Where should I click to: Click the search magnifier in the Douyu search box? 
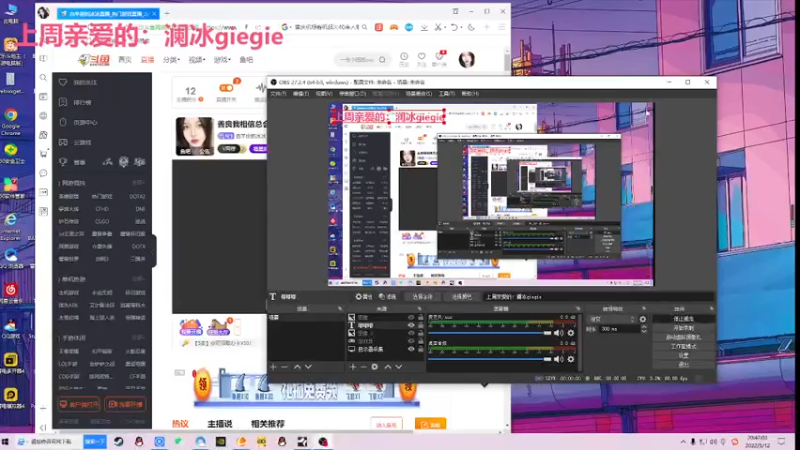382,60
